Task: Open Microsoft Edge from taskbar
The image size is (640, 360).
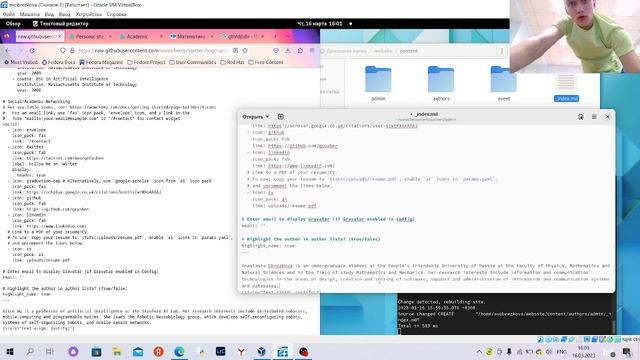Action: click(179, 352)
